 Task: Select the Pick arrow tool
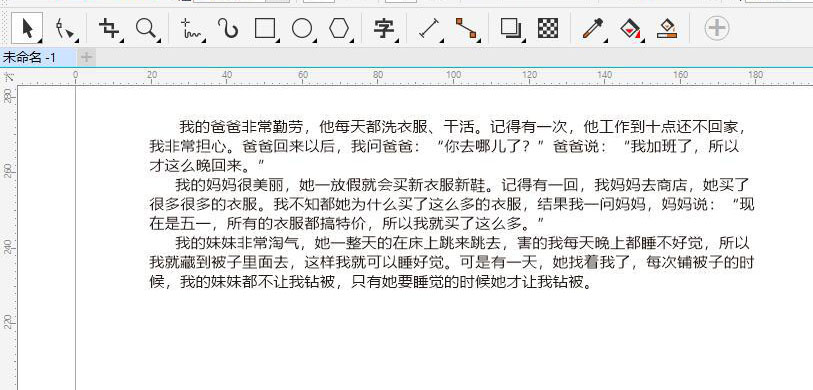[27, 29]
